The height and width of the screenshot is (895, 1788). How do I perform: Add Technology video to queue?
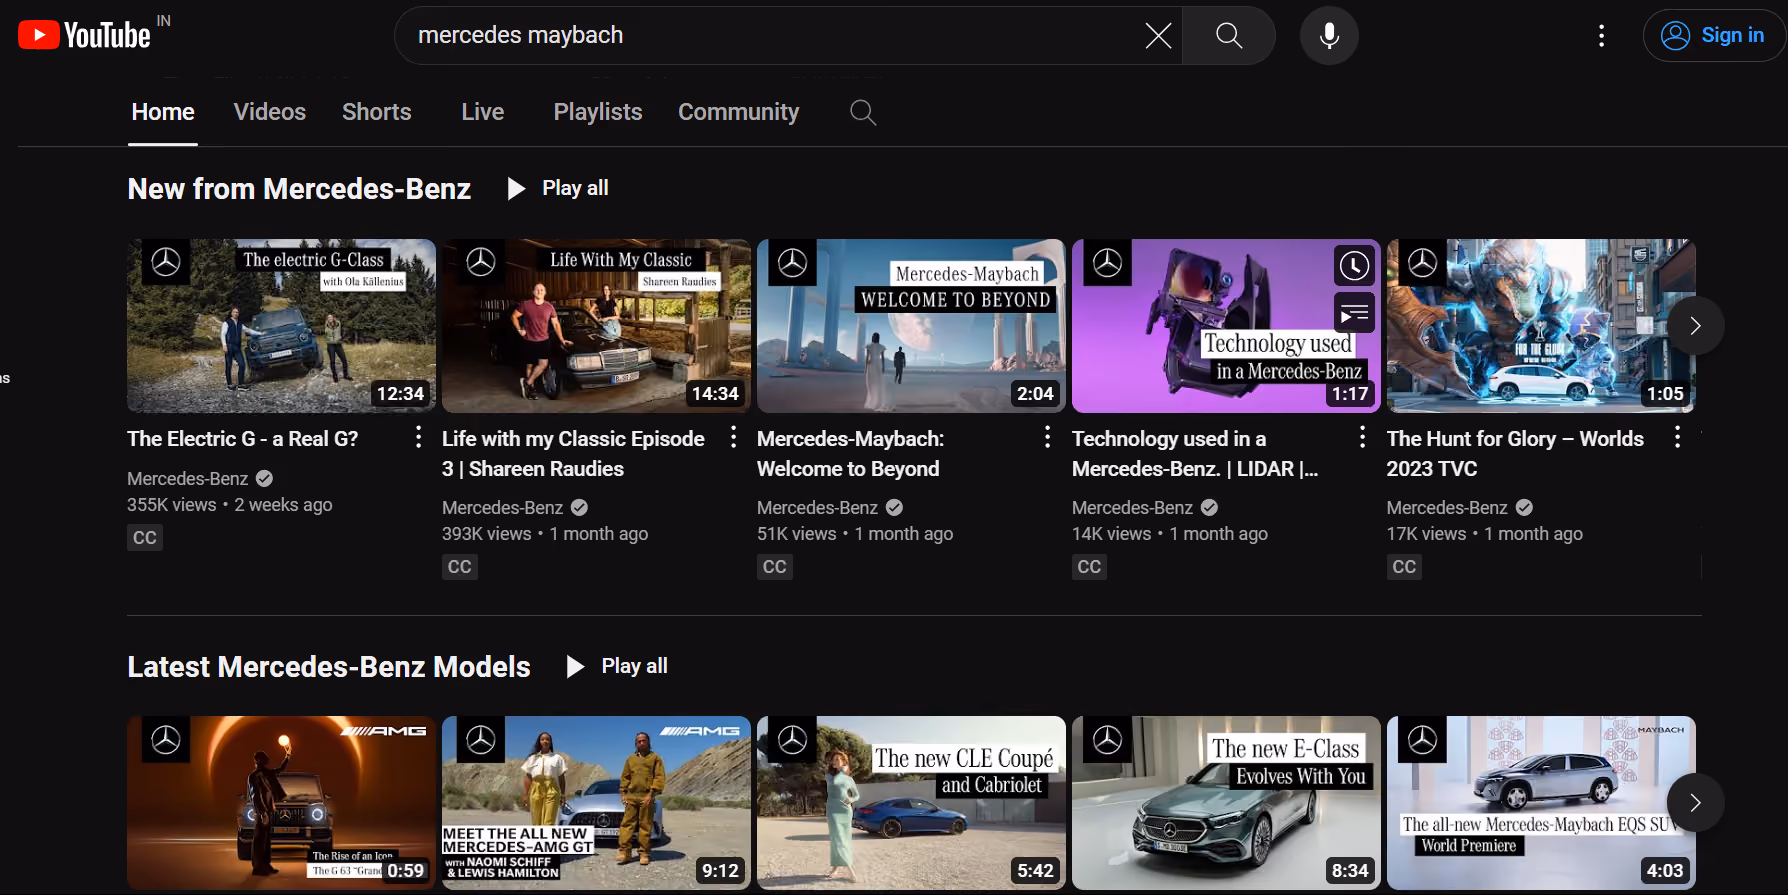pos(1354,314)
